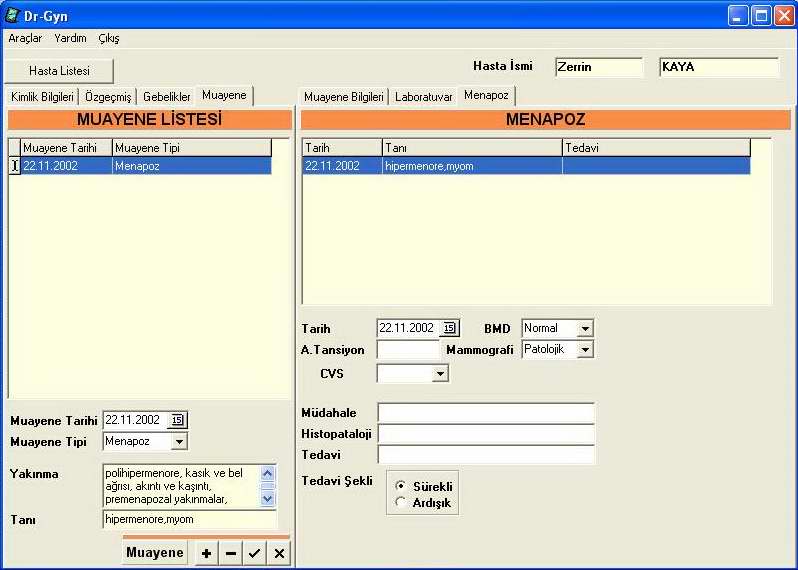Image resolution: width=798 pixels, height=570 pixels.
Task: Select the Ardışık treatment radio button
Action: 401,502
